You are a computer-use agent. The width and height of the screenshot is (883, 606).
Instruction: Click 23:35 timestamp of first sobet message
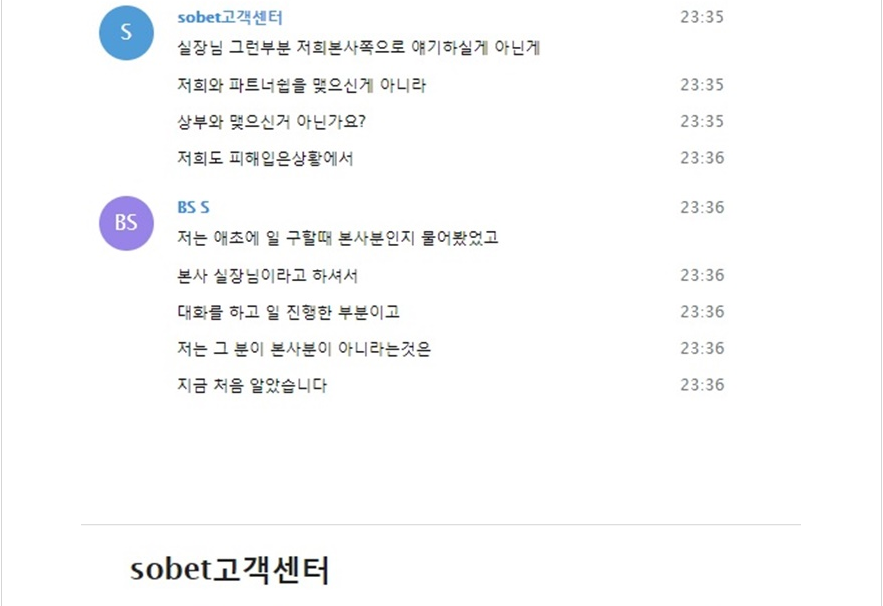coord(702,17)
